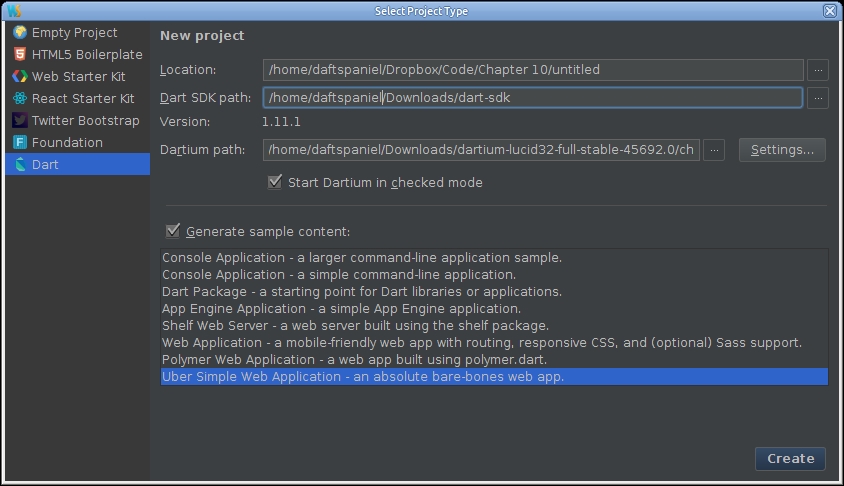
Task: Select the larger command-line Console Application sample
Action: (494, 258)
